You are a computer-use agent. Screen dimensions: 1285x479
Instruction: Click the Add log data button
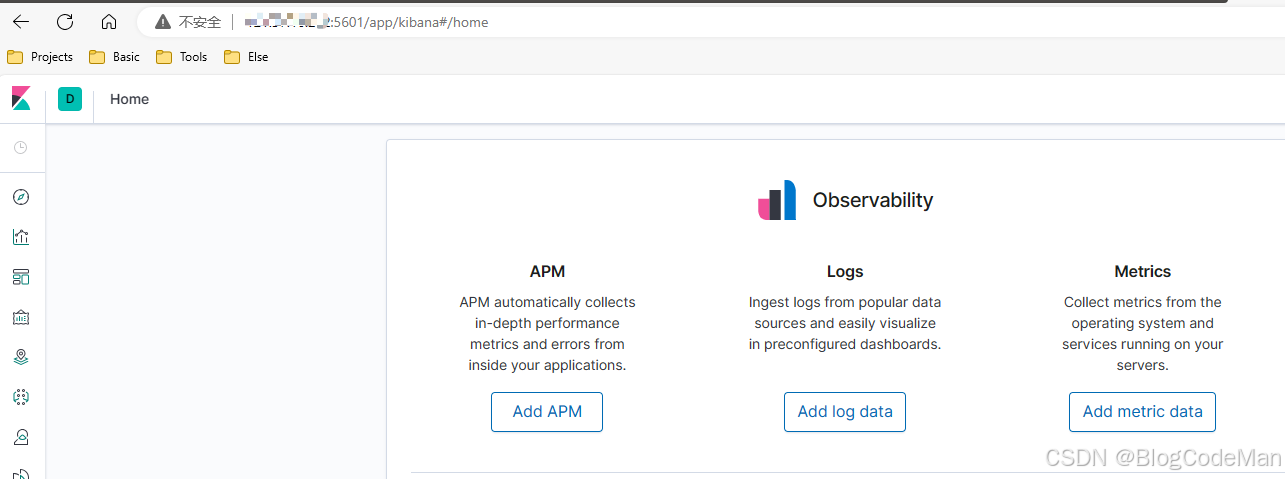845,412
